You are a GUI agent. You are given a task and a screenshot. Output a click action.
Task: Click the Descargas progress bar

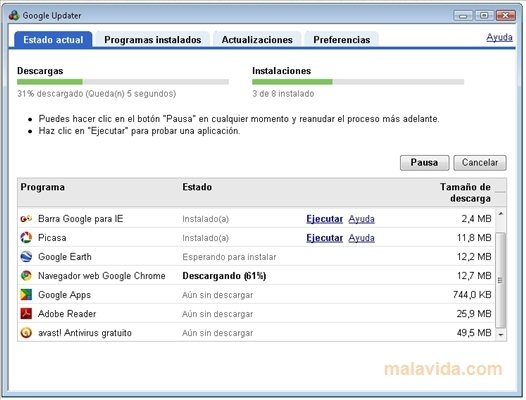(x=123, y=82)
